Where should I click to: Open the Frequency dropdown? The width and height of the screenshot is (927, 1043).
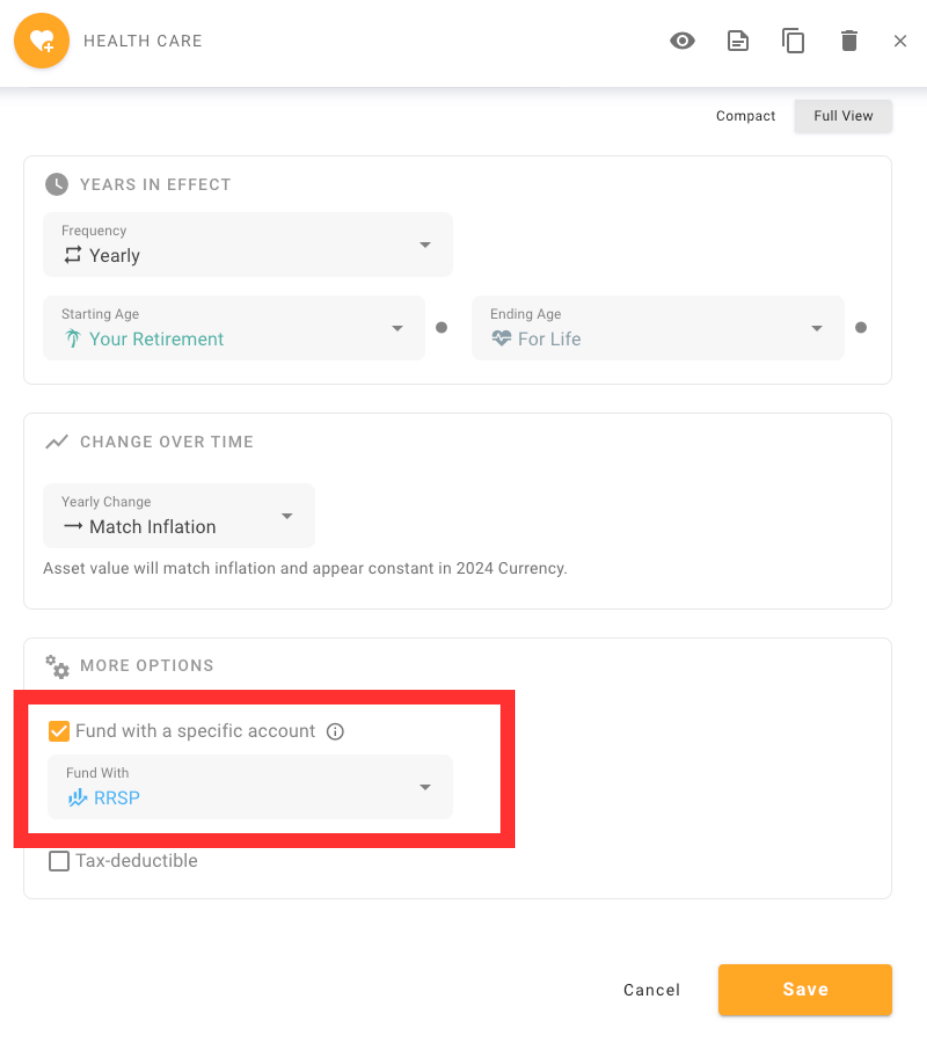[x=248, y=245]
